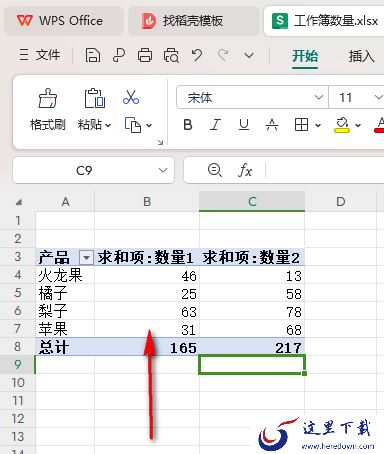Click the 总计 cell
Viewport: 384px width, 454px height.
click(65, 347)
